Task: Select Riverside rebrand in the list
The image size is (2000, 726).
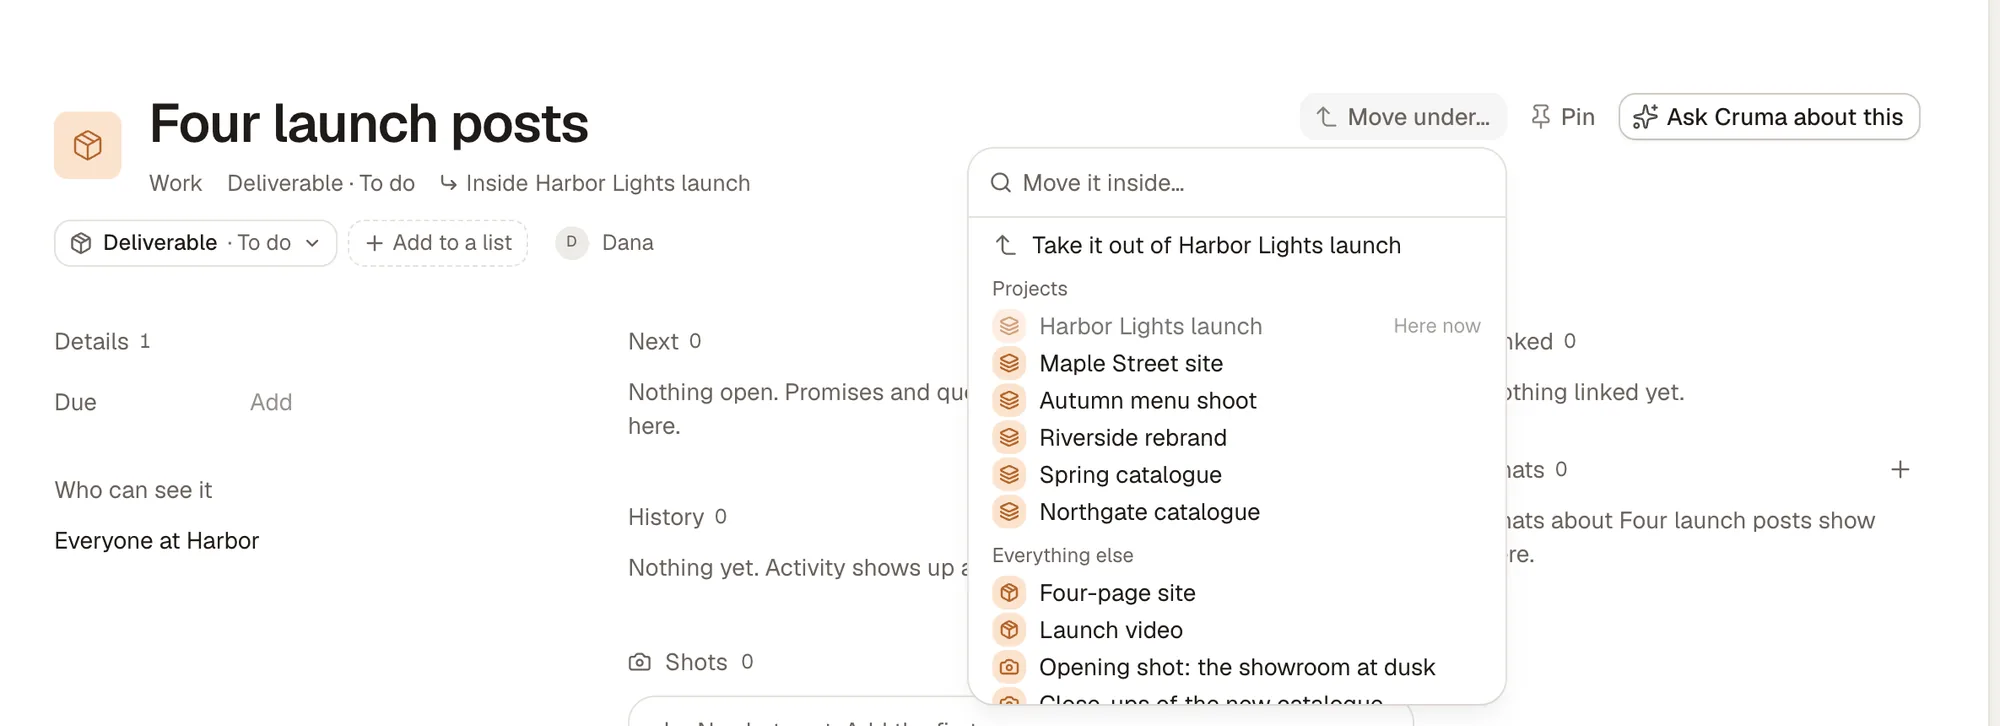Action: (x=1237, y=437)
